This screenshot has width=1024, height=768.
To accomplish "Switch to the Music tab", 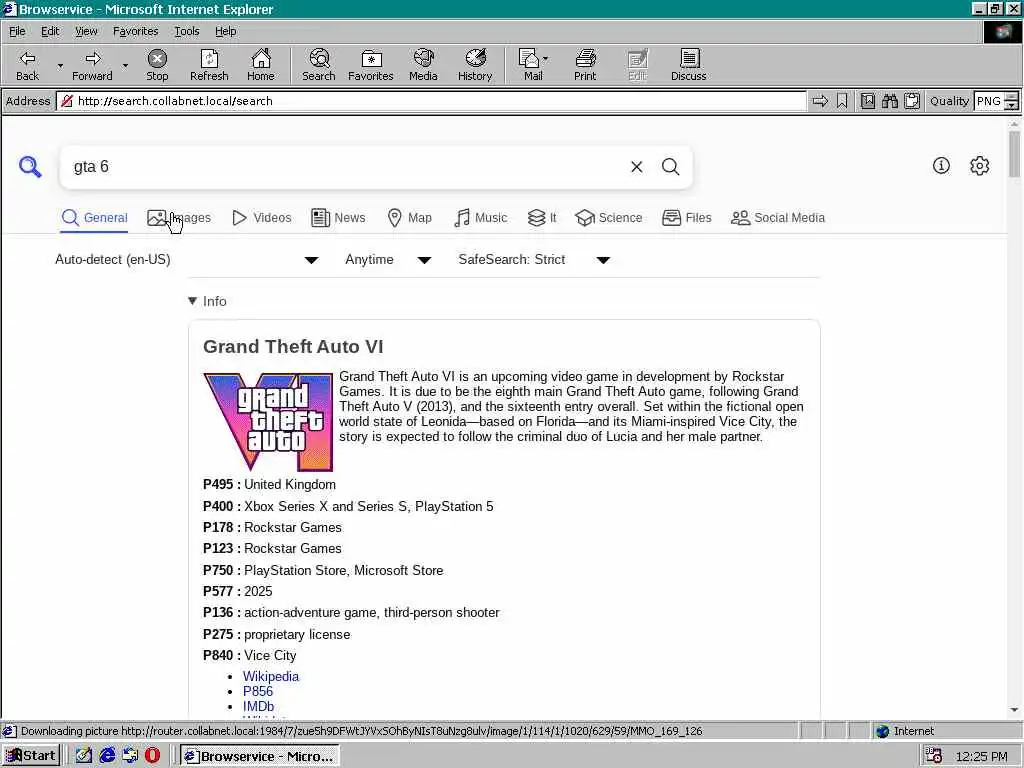I will [481, 218].
